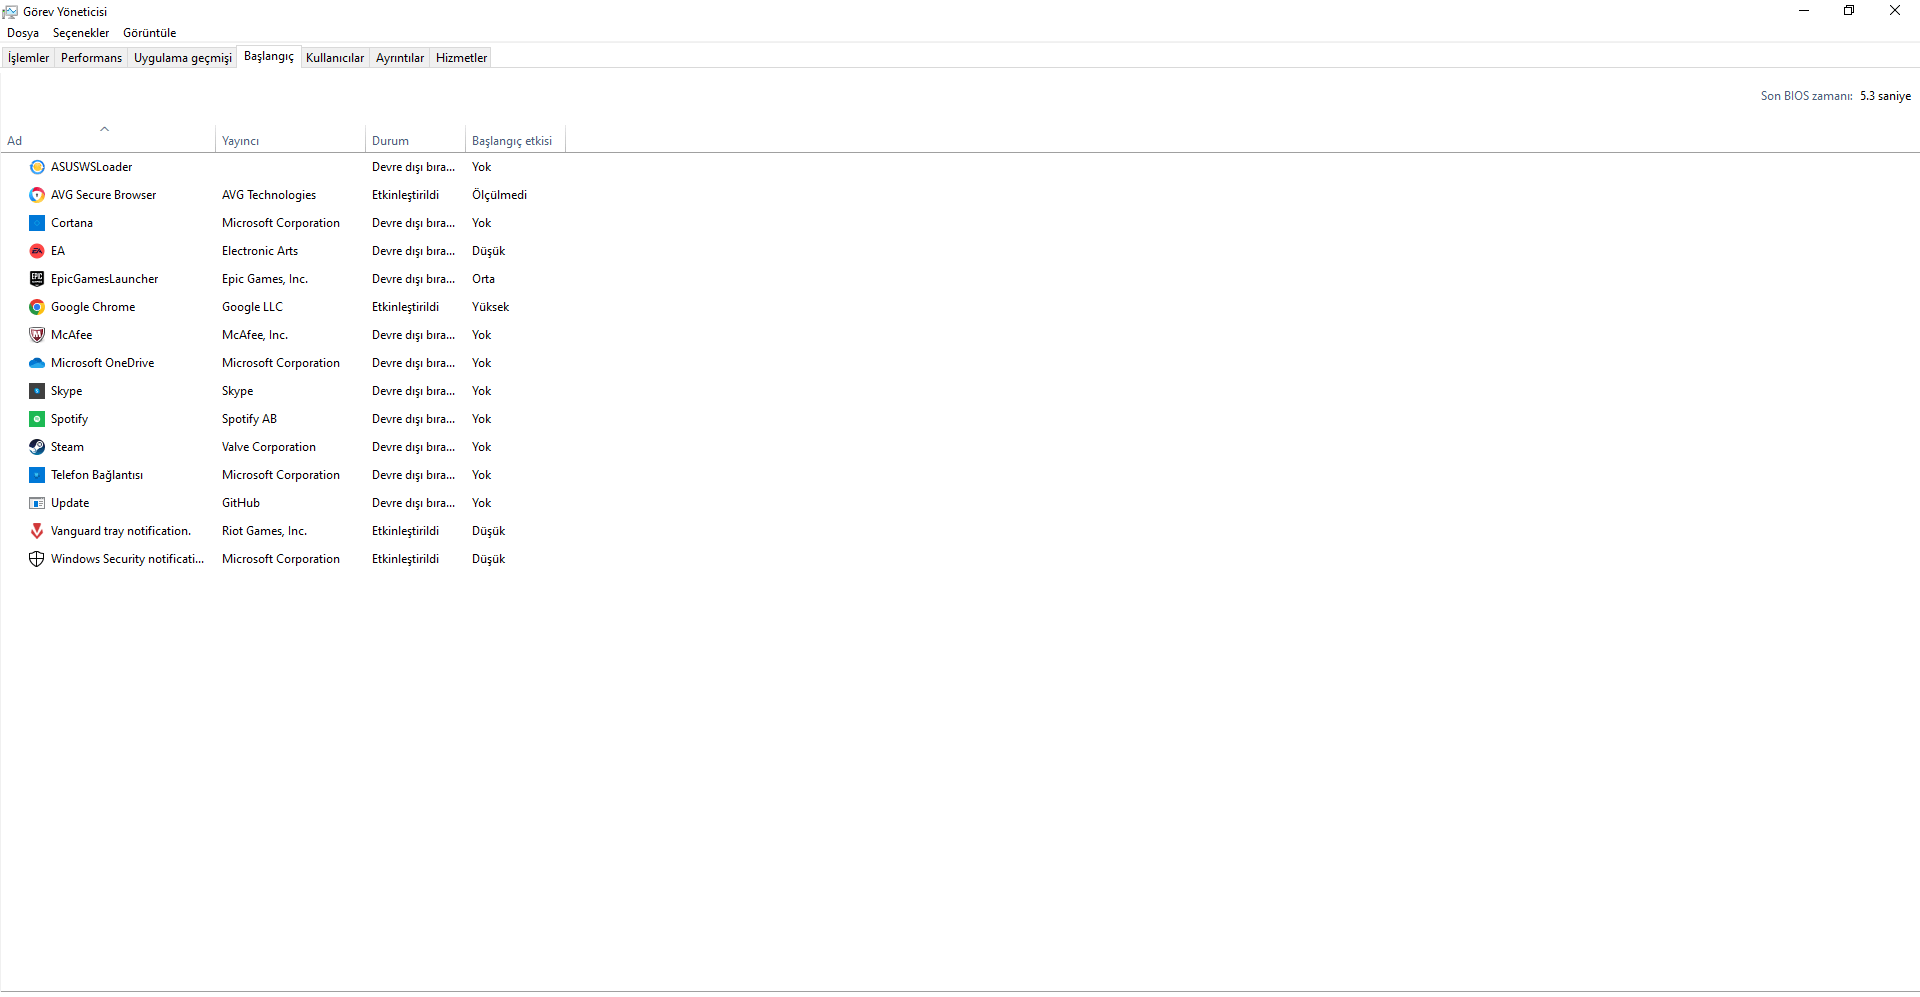
Task: Select the EpicGamesLauncher icon
Action: pyautogui.click(x=37, y=279)
